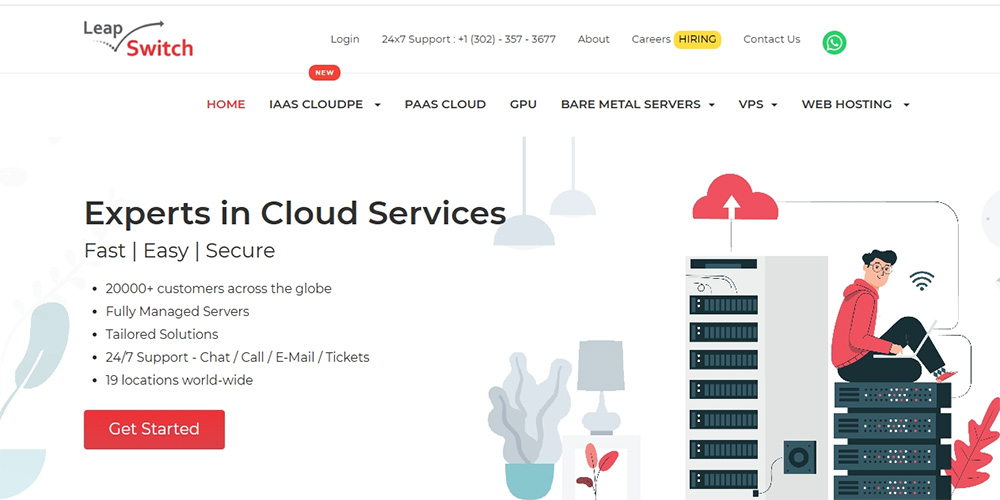This screenshot has height=500, width=1000.
Task: Expand IAAS CLOUDPE dropdown arrow
Action: [x=378, y=105]
